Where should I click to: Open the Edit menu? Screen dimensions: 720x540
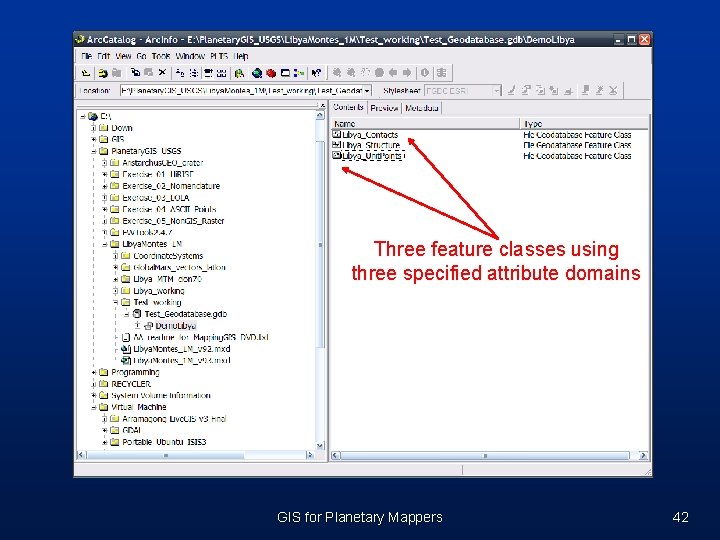point(103,56)
